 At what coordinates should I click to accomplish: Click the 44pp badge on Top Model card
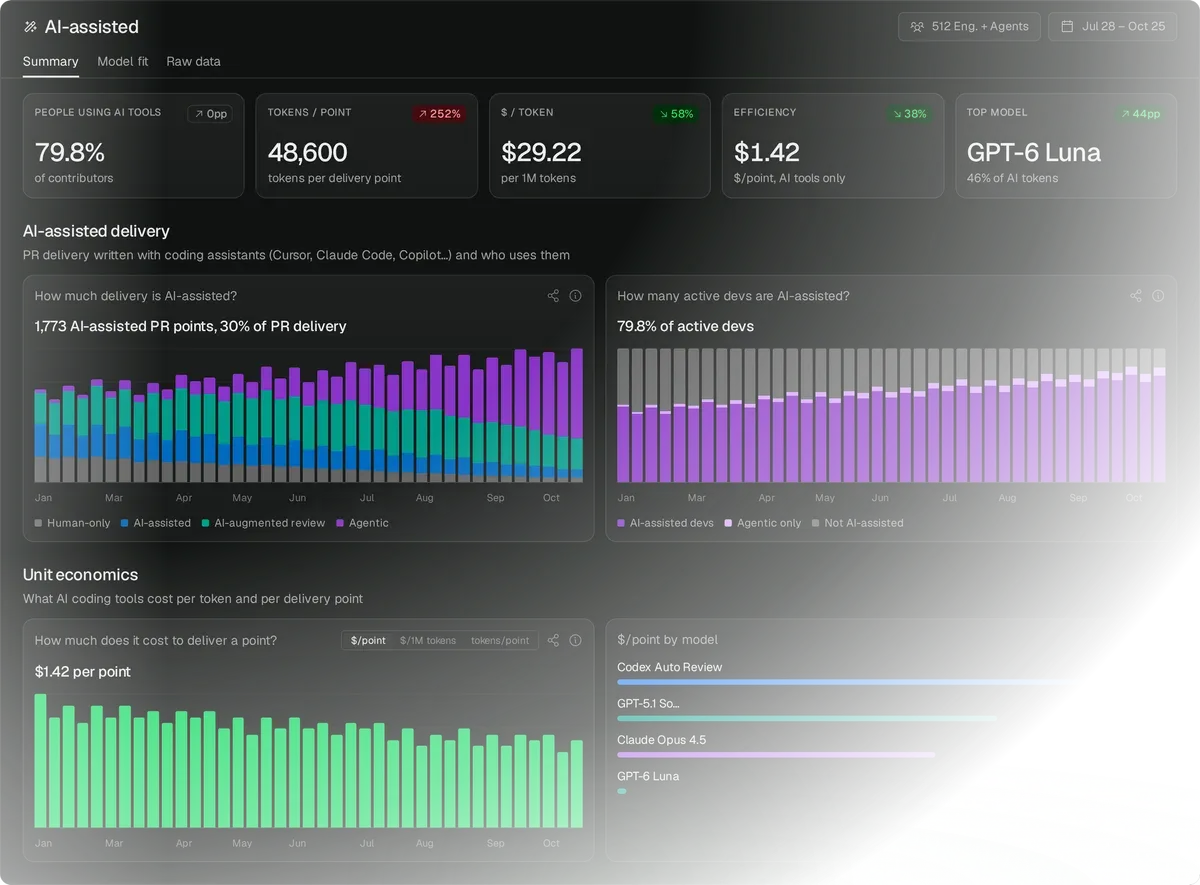(1140, 114)
